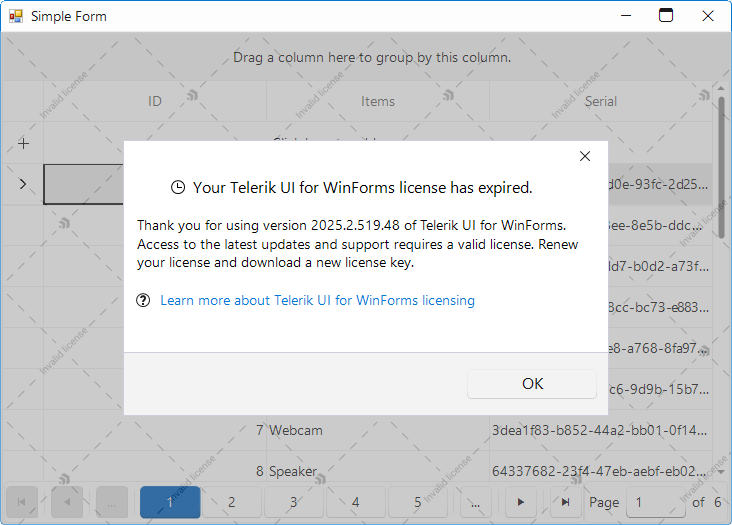
Task: Select serial cell ending c6-9d9b-15b7
Action: [660, 389]
